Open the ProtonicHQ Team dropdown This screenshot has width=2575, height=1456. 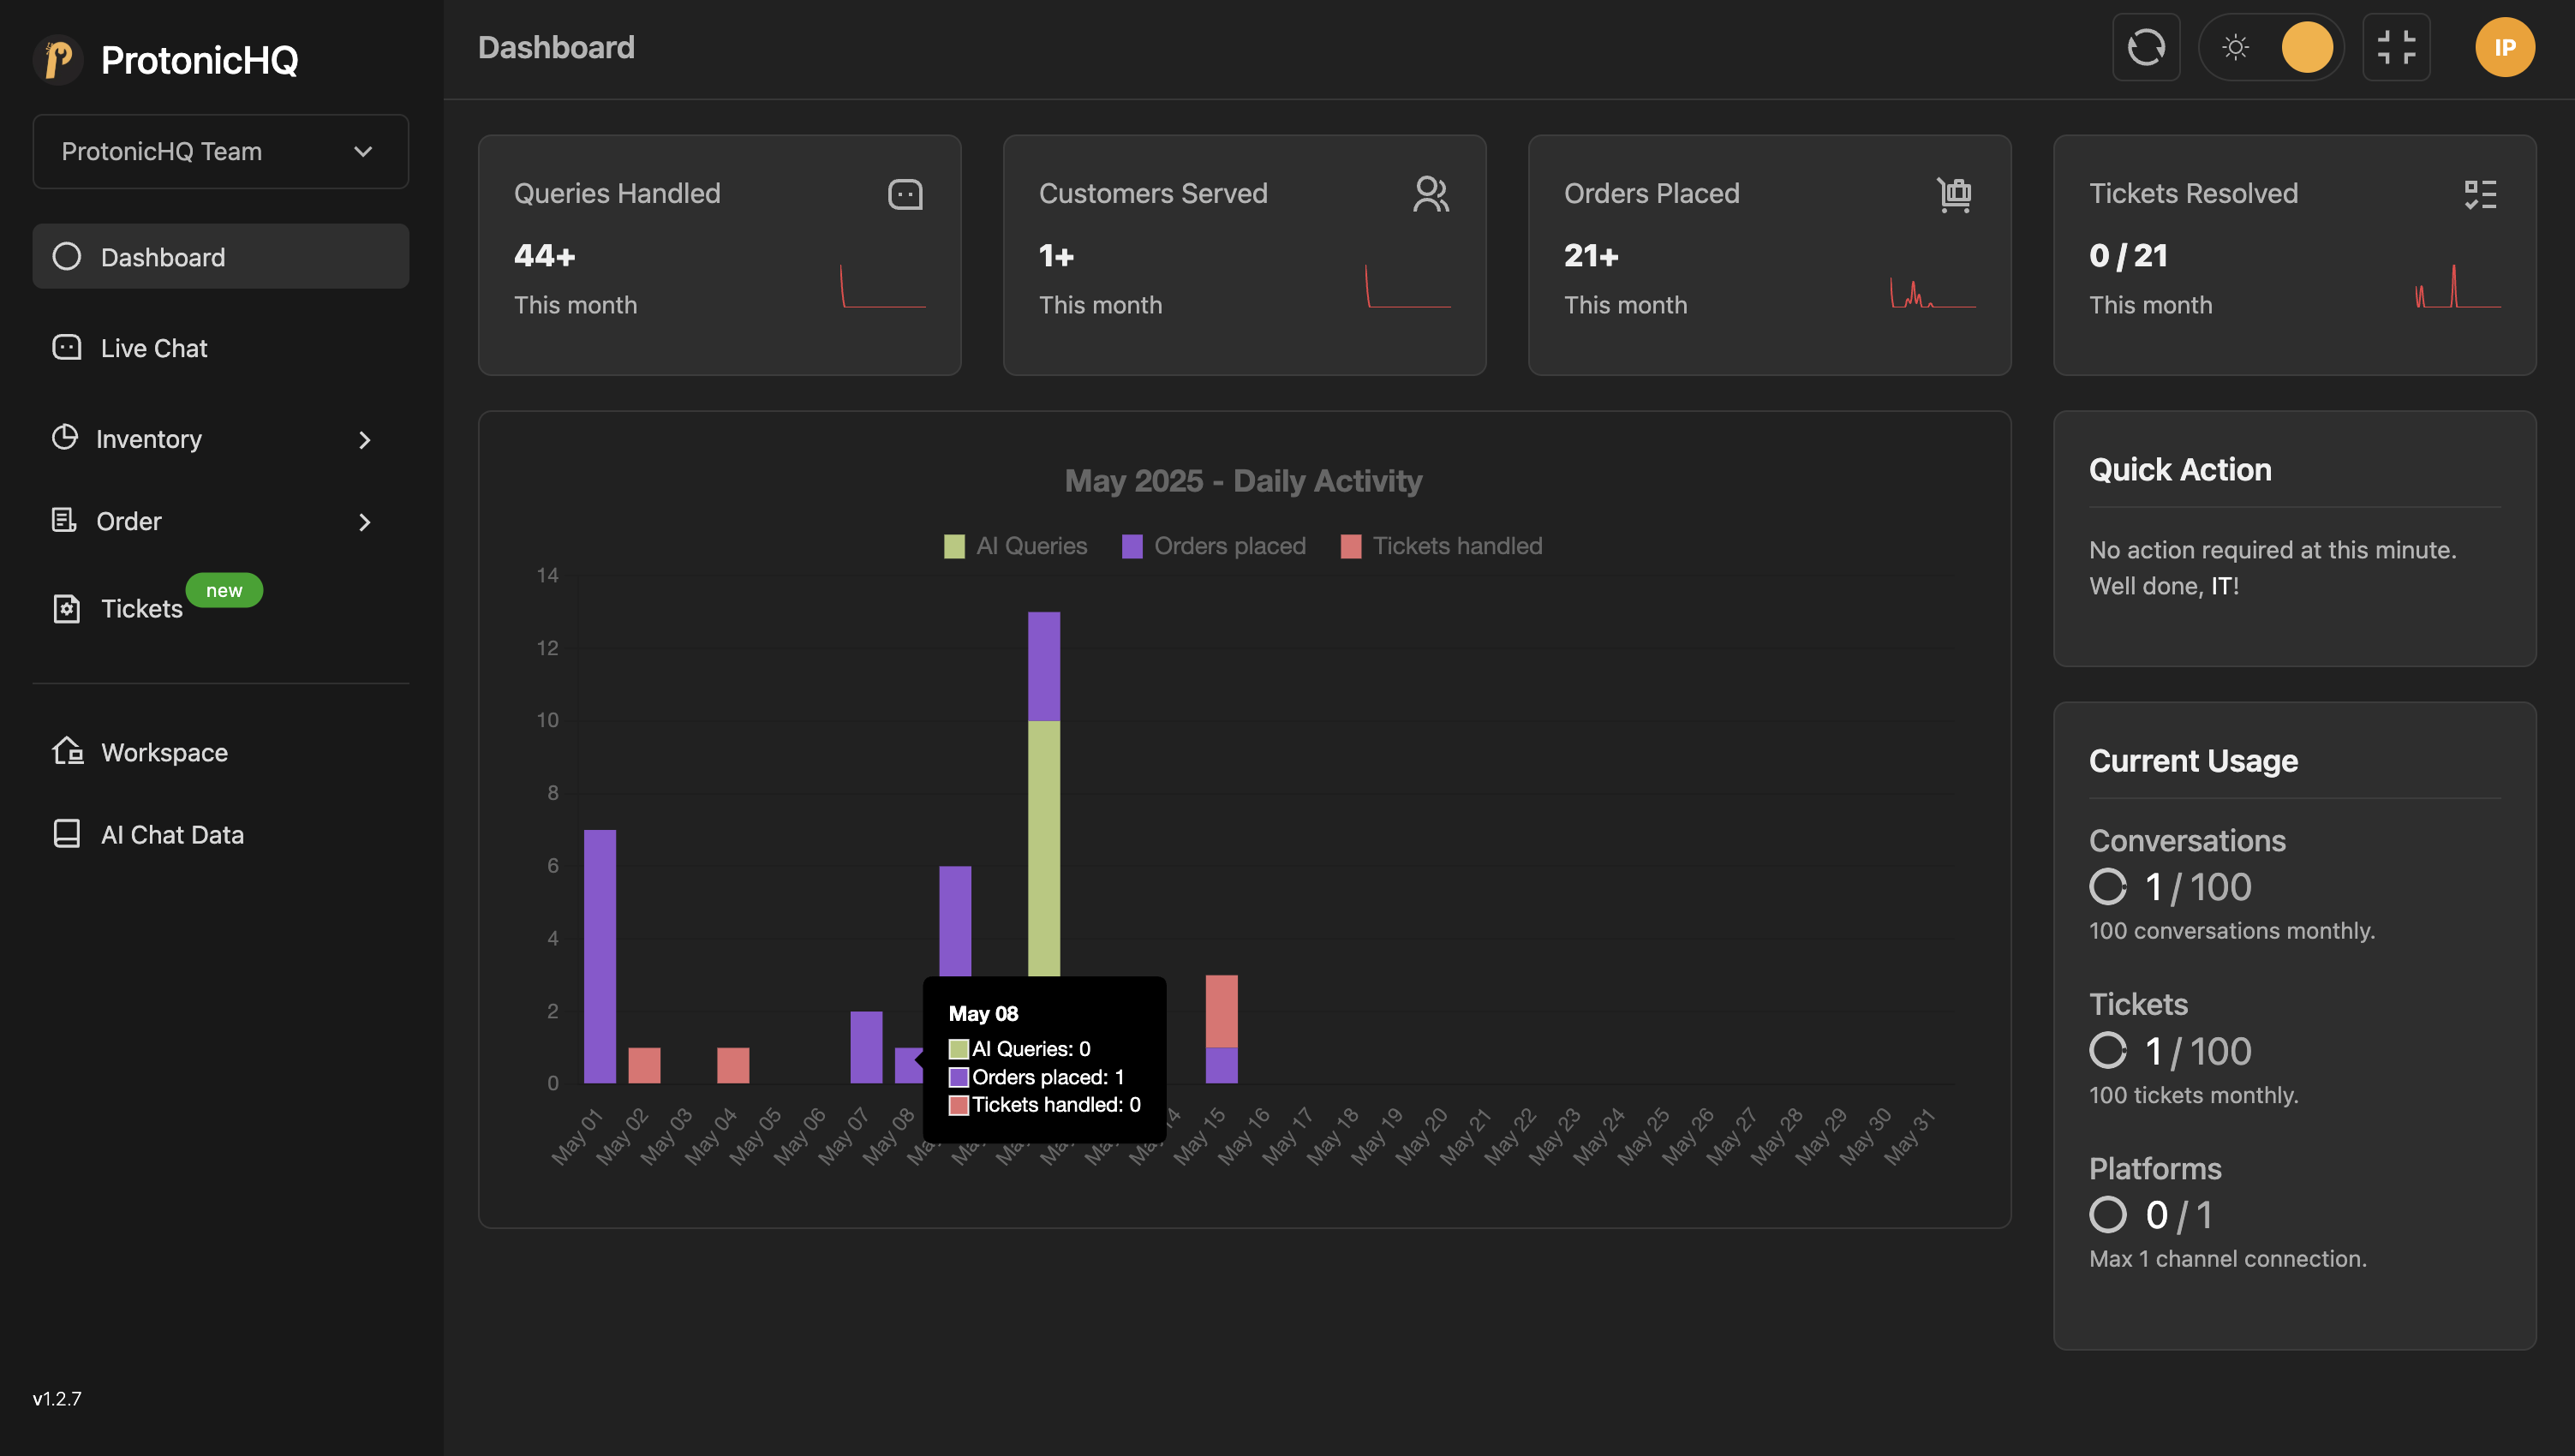220,151
